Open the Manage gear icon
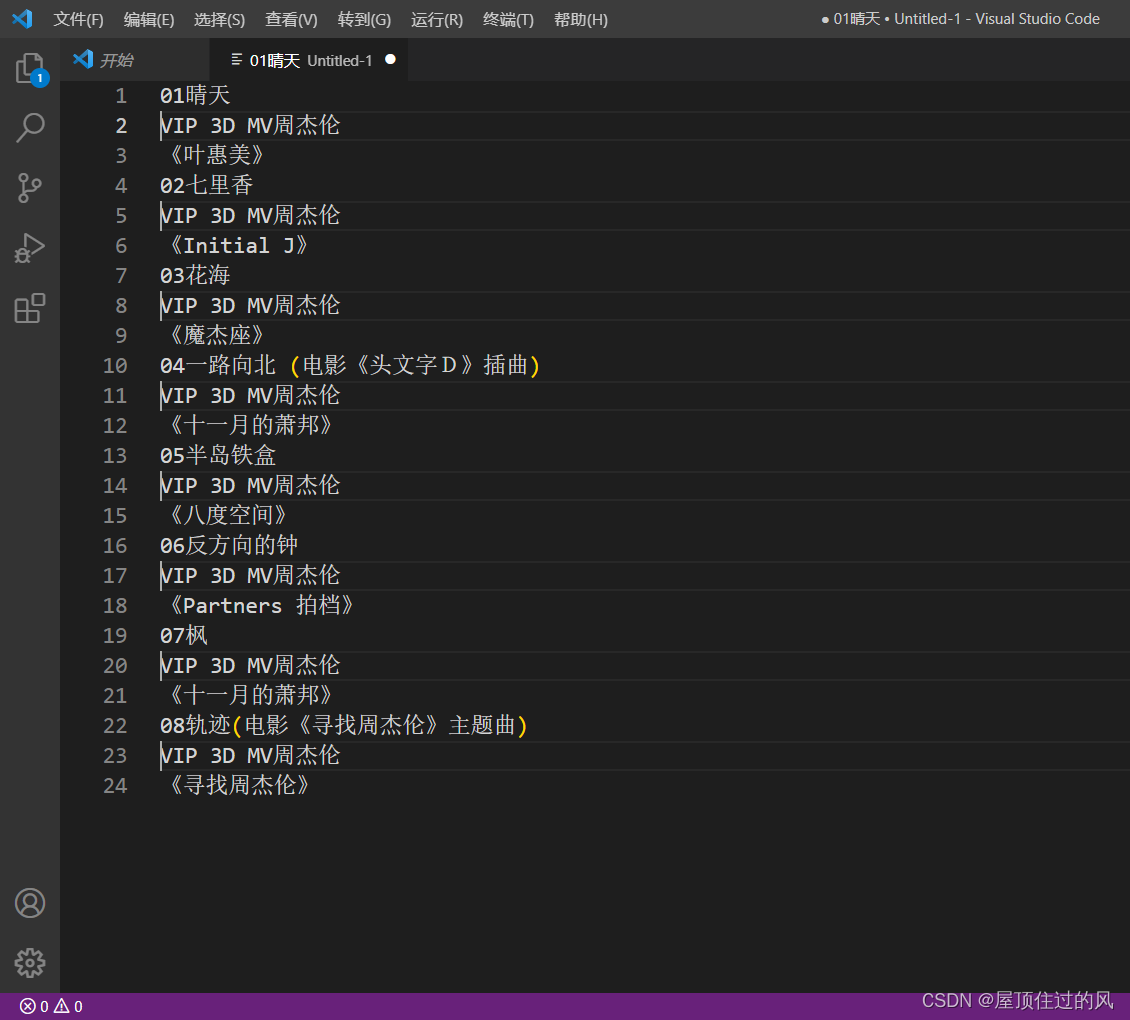The width and height of the screenshot is (1130, 1020). point(30,963)
